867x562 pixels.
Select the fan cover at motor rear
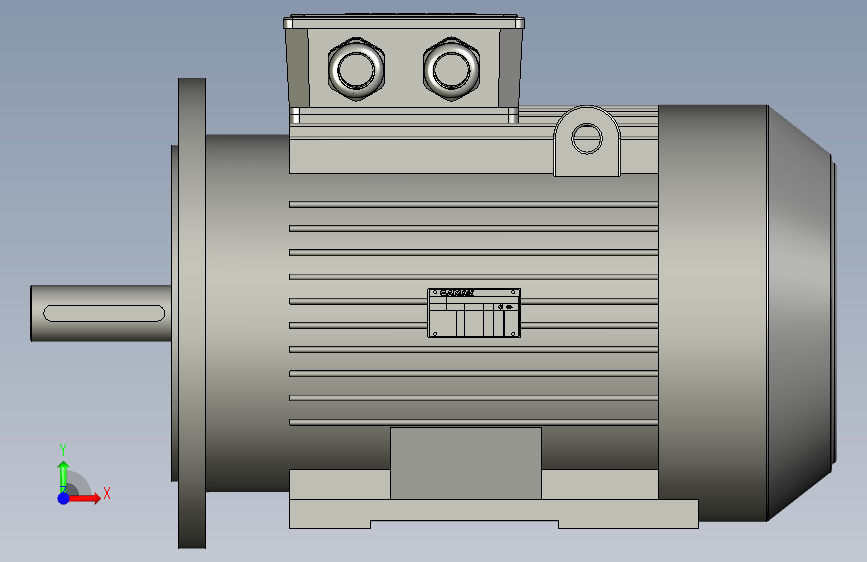click(x=746, y=313)
